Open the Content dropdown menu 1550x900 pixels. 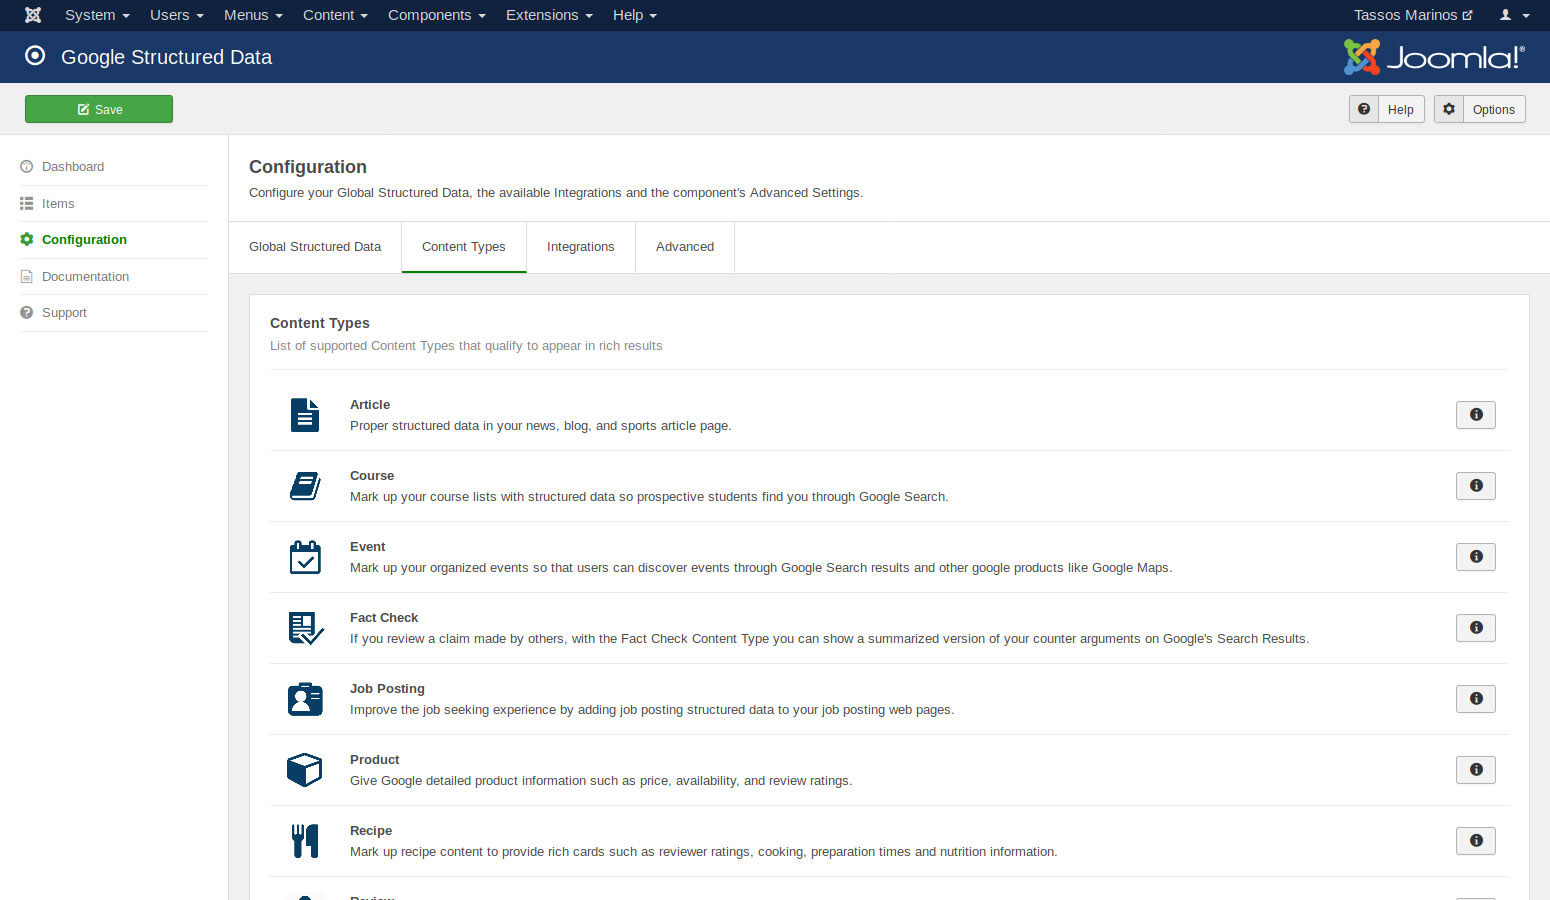pyautogui.click(x=335, y=15)
